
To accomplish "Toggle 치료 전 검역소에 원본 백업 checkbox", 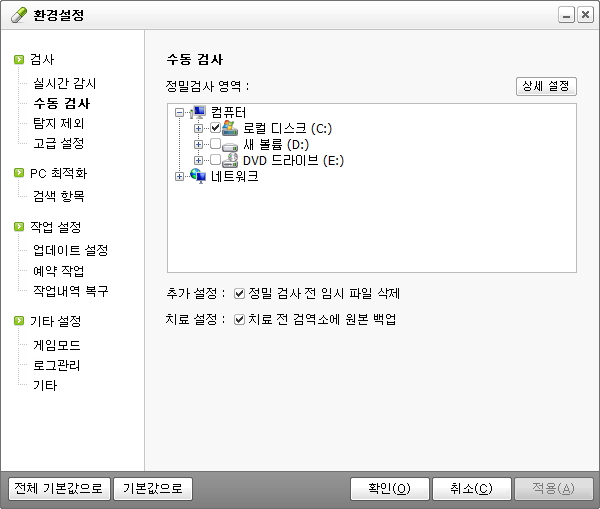I will [239, 320].
